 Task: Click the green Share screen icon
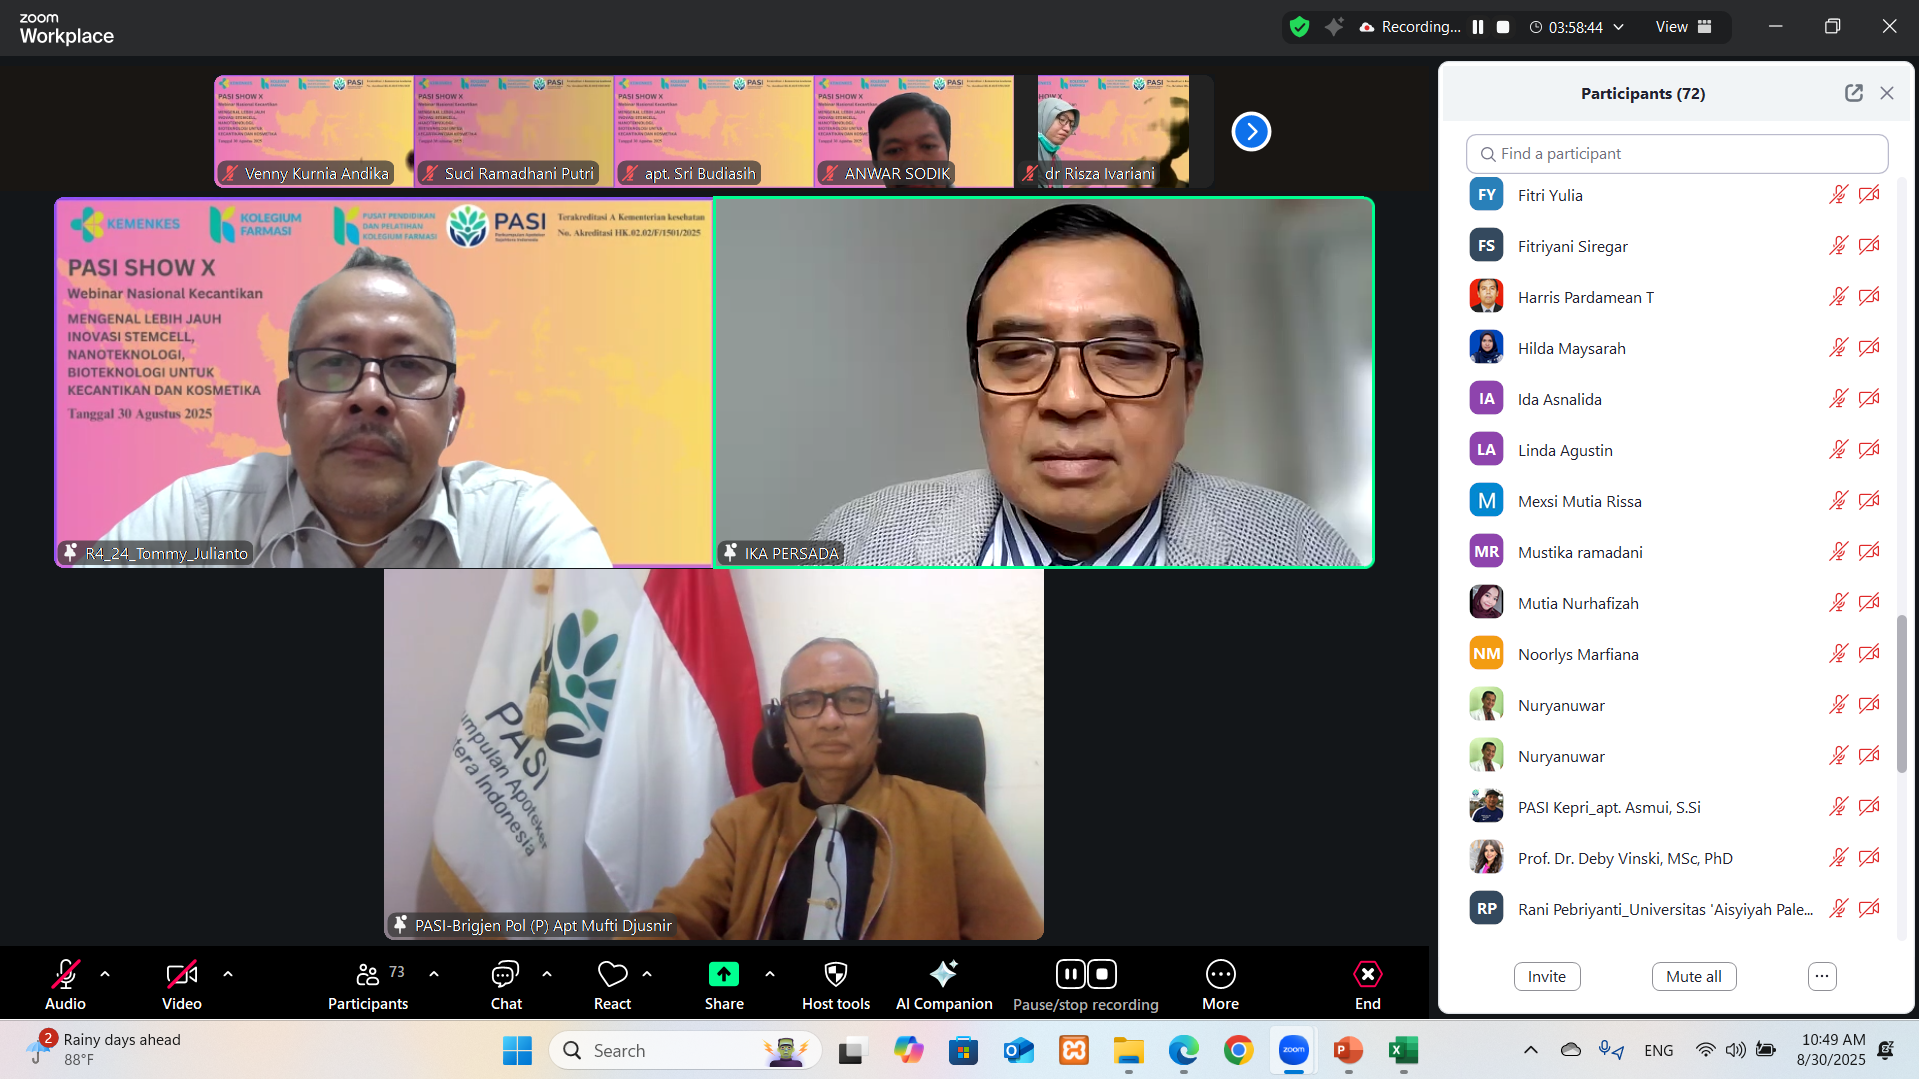click(x=723, y=974)
